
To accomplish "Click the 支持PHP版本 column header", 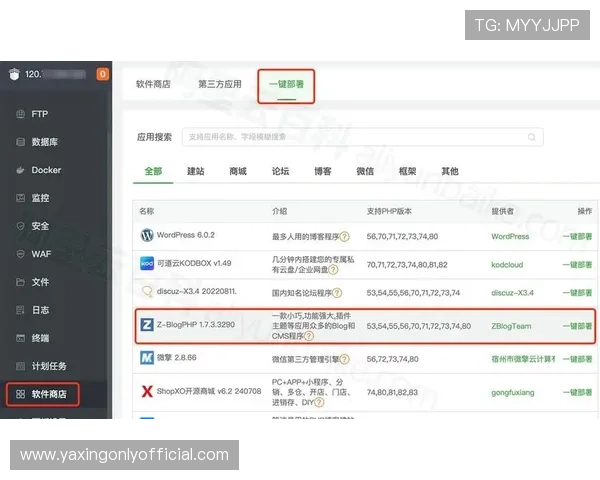I will 389,211.
